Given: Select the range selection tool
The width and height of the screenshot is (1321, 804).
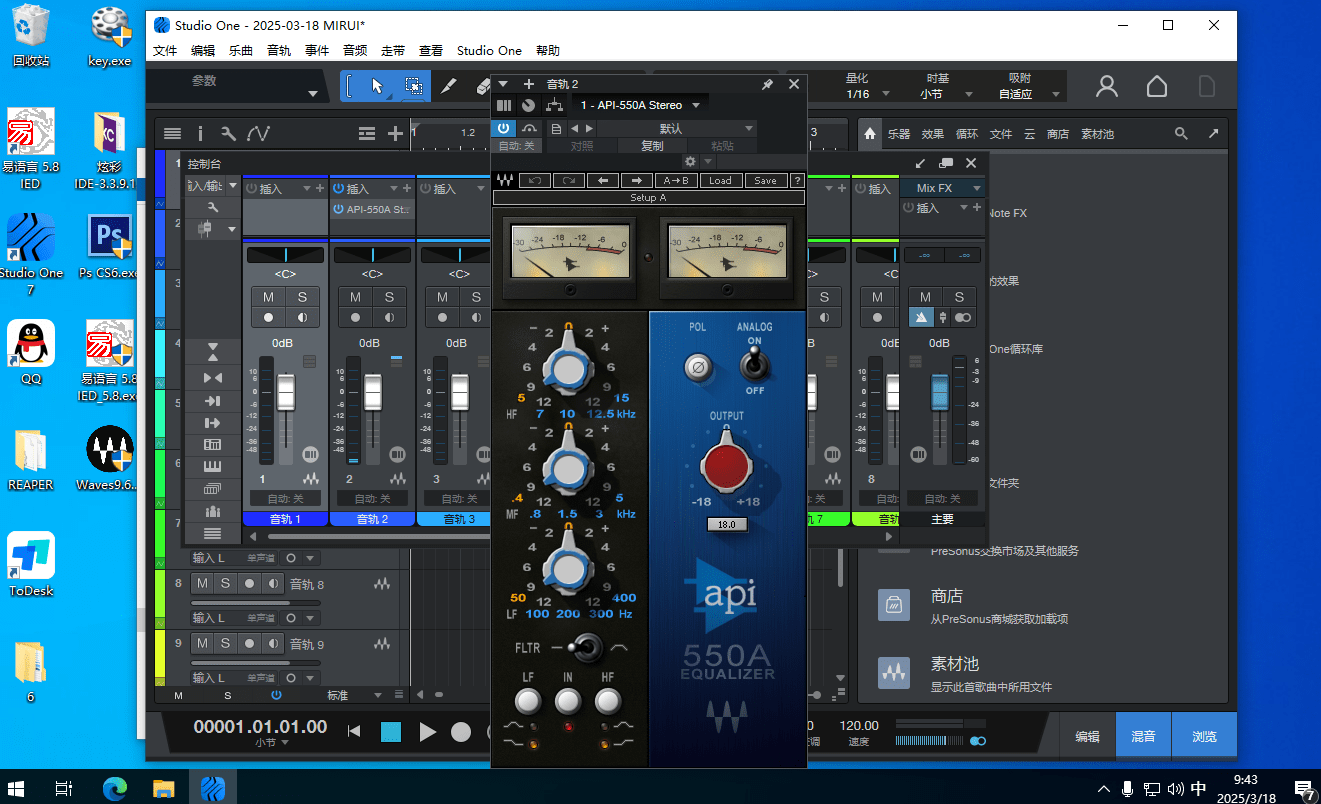Looking at the screenshot, I should pyautogui.click(x=413, y=86).
